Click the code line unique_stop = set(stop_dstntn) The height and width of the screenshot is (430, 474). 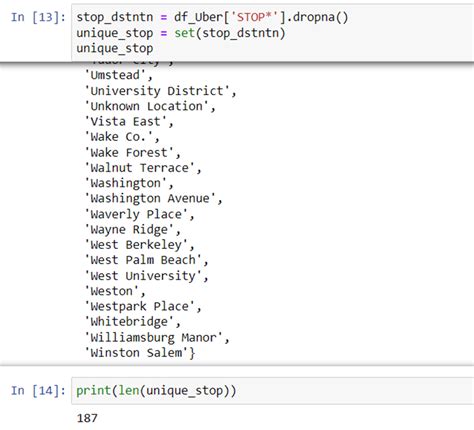tap(181, 33)
